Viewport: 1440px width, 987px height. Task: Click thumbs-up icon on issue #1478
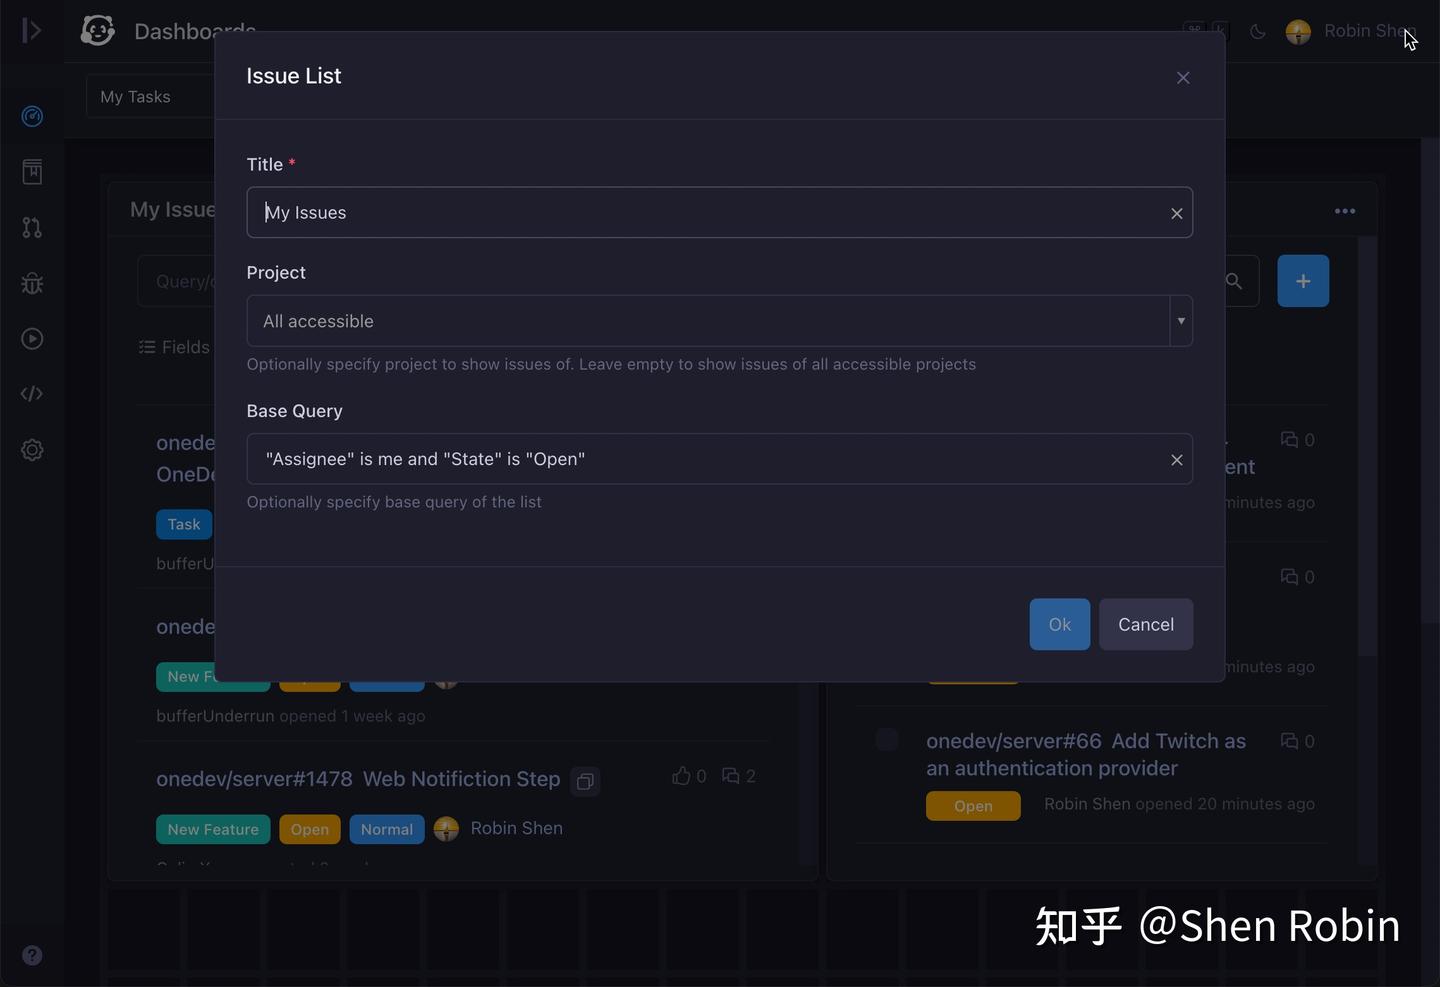(681, 776)
